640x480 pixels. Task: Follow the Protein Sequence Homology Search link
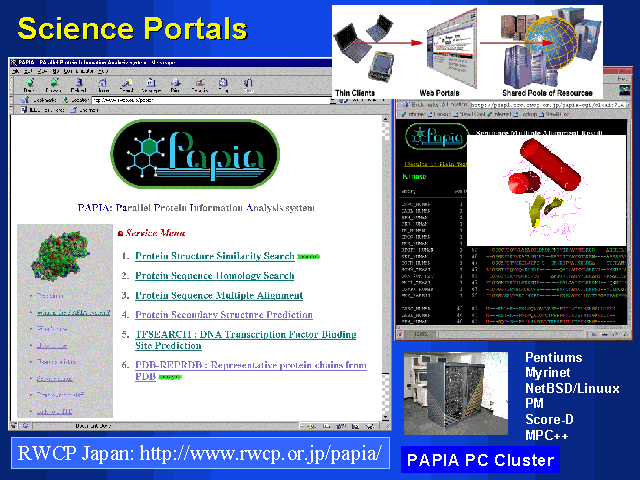pos(214,276)
